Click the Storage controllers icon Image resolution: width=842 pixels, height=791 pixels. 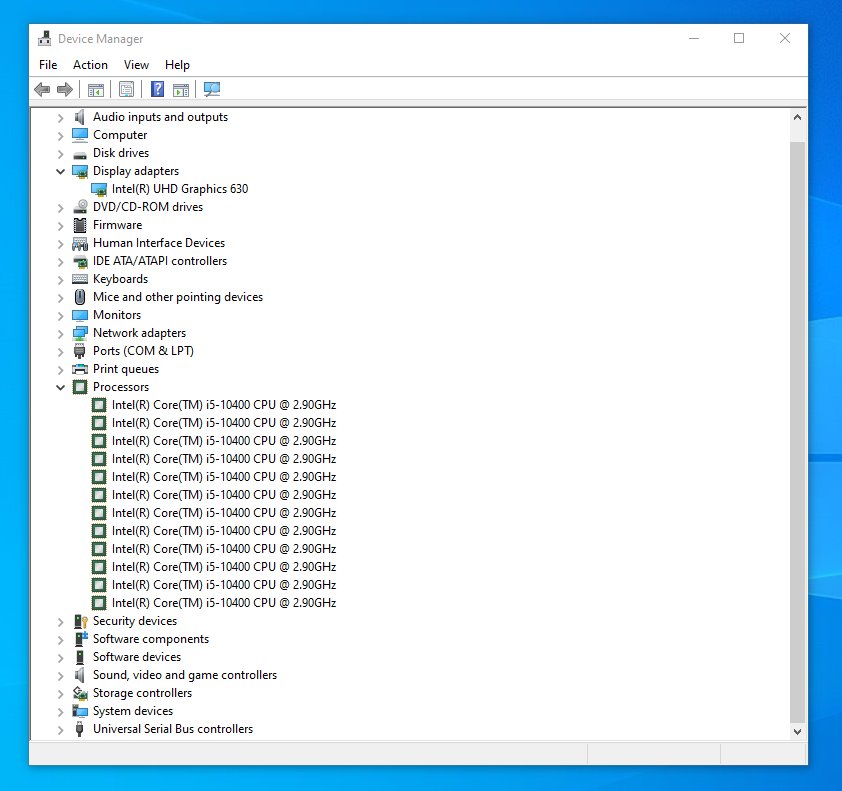(80, 693)
